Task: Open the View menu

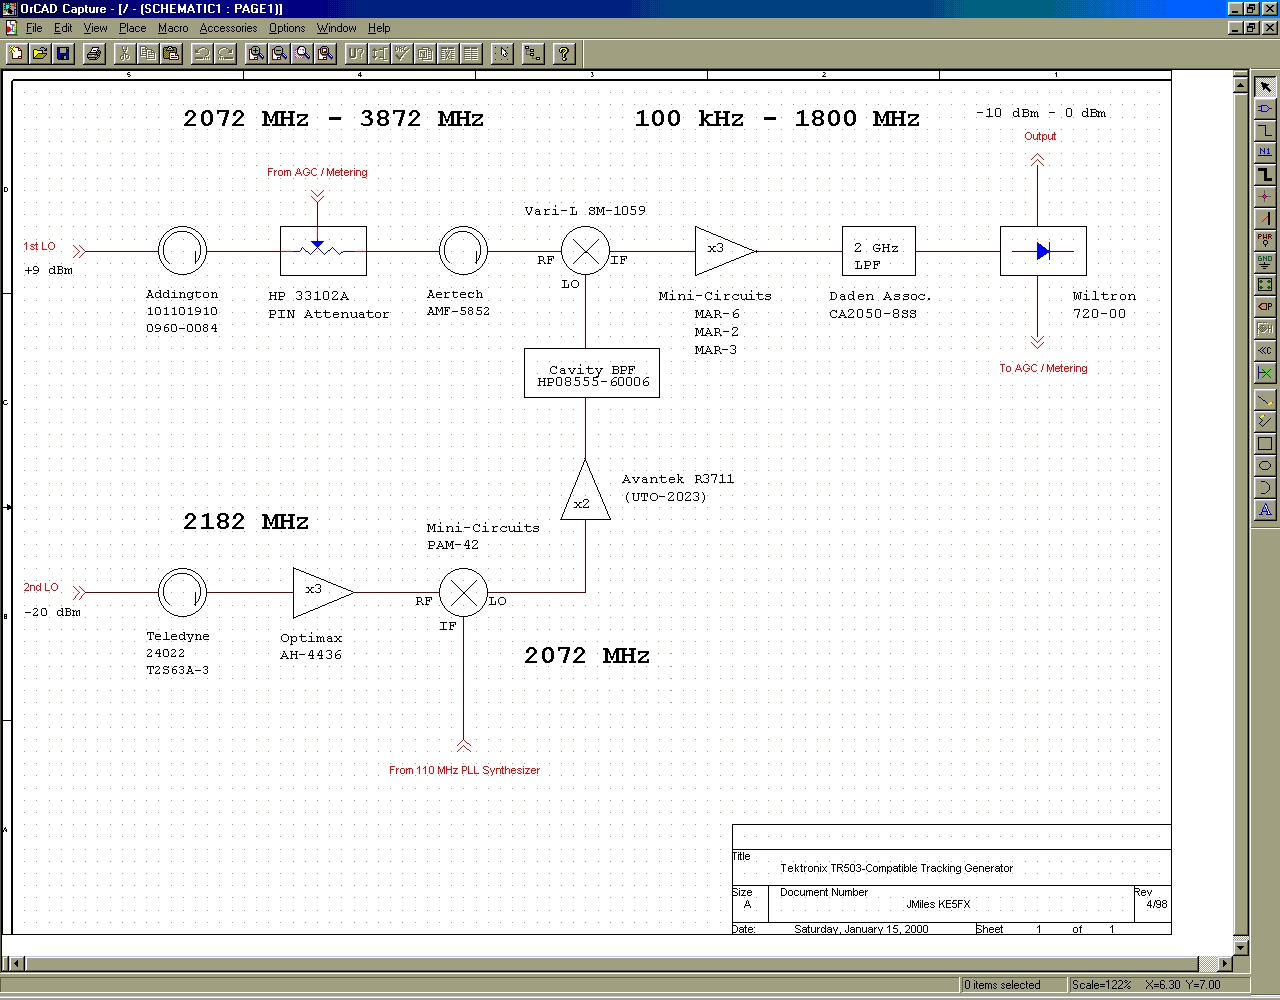Action: pyautogui.click(x=95, y=28)
